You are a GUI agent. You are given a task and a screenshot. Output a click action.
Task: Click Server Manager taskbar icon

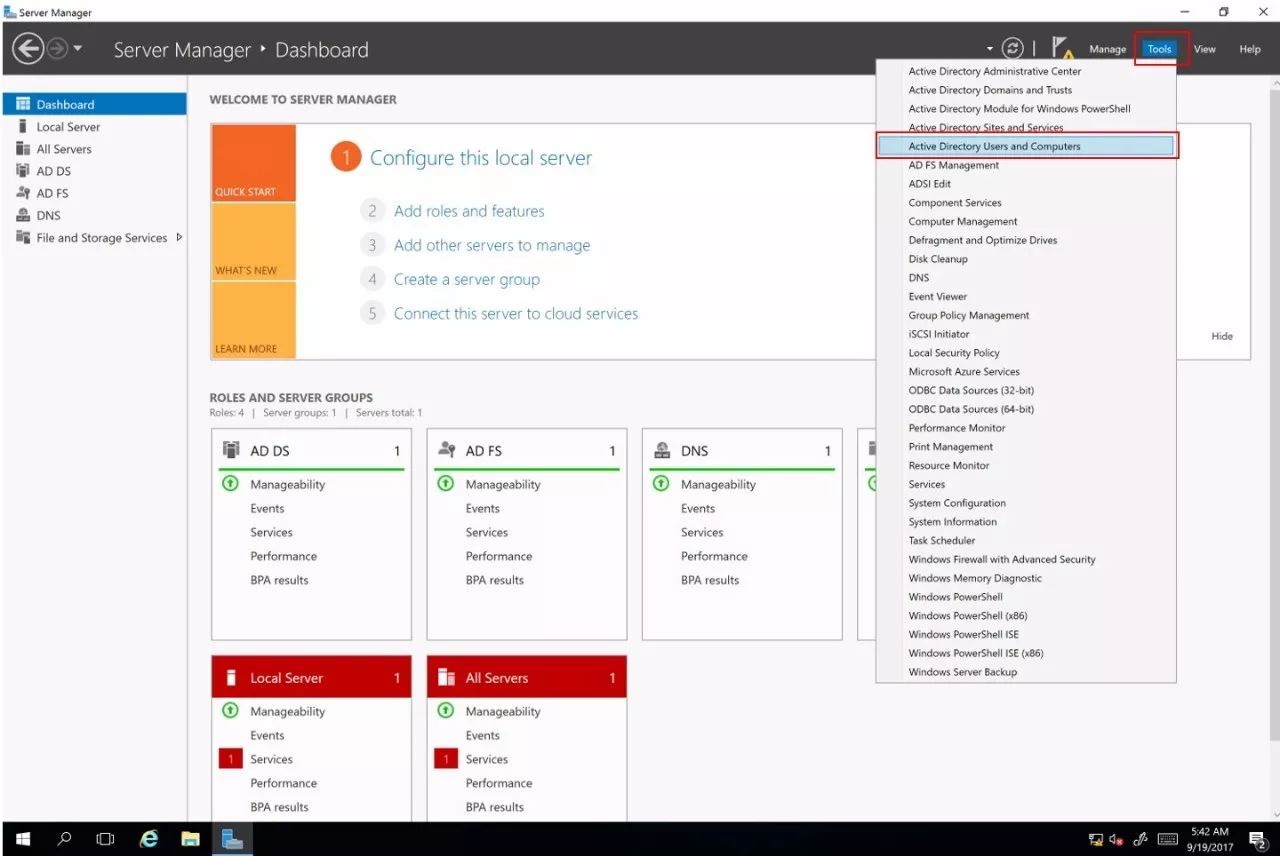(x=232, y=839)
